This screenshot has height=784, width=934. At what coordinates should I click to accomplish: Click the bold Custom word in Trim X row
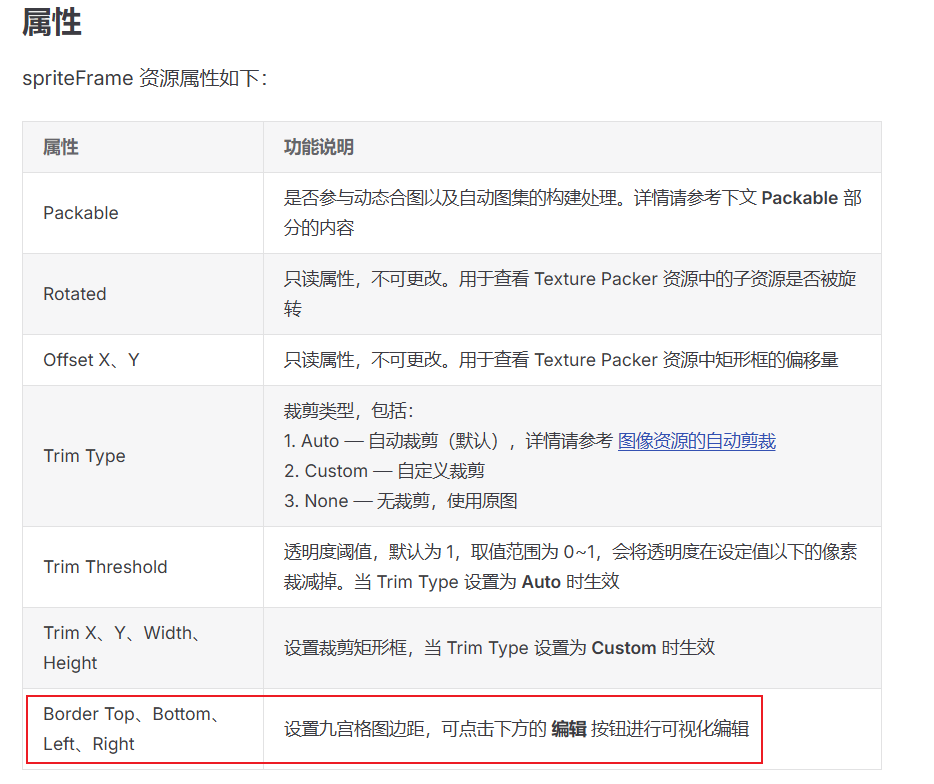coord(624,648)
